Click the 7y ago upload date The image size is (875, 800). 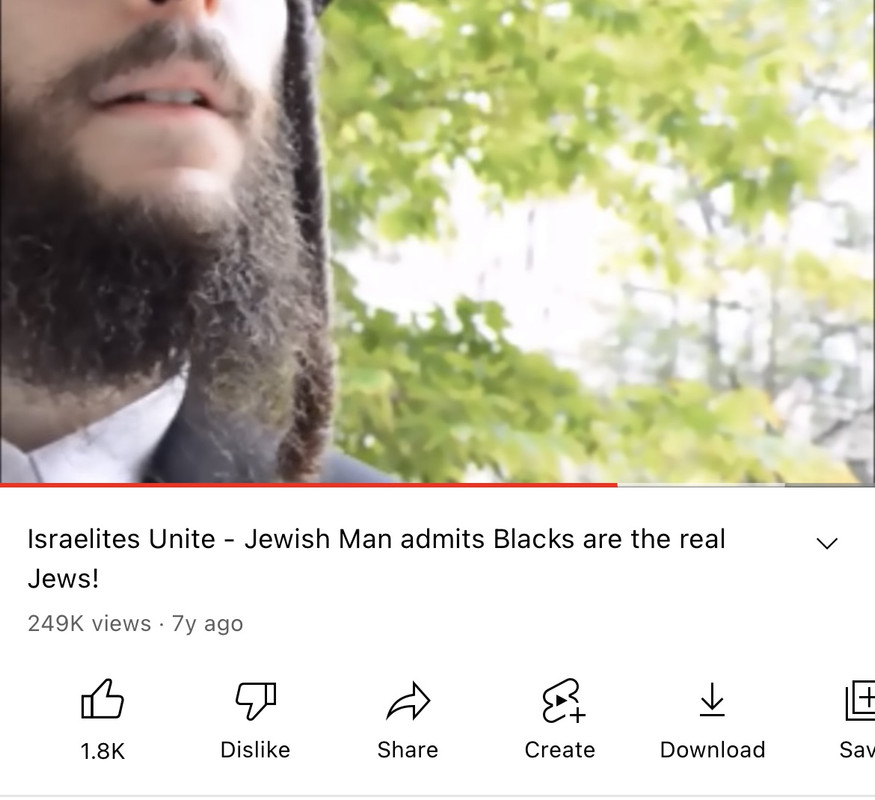pyautogui.click(x=208, y=623)
